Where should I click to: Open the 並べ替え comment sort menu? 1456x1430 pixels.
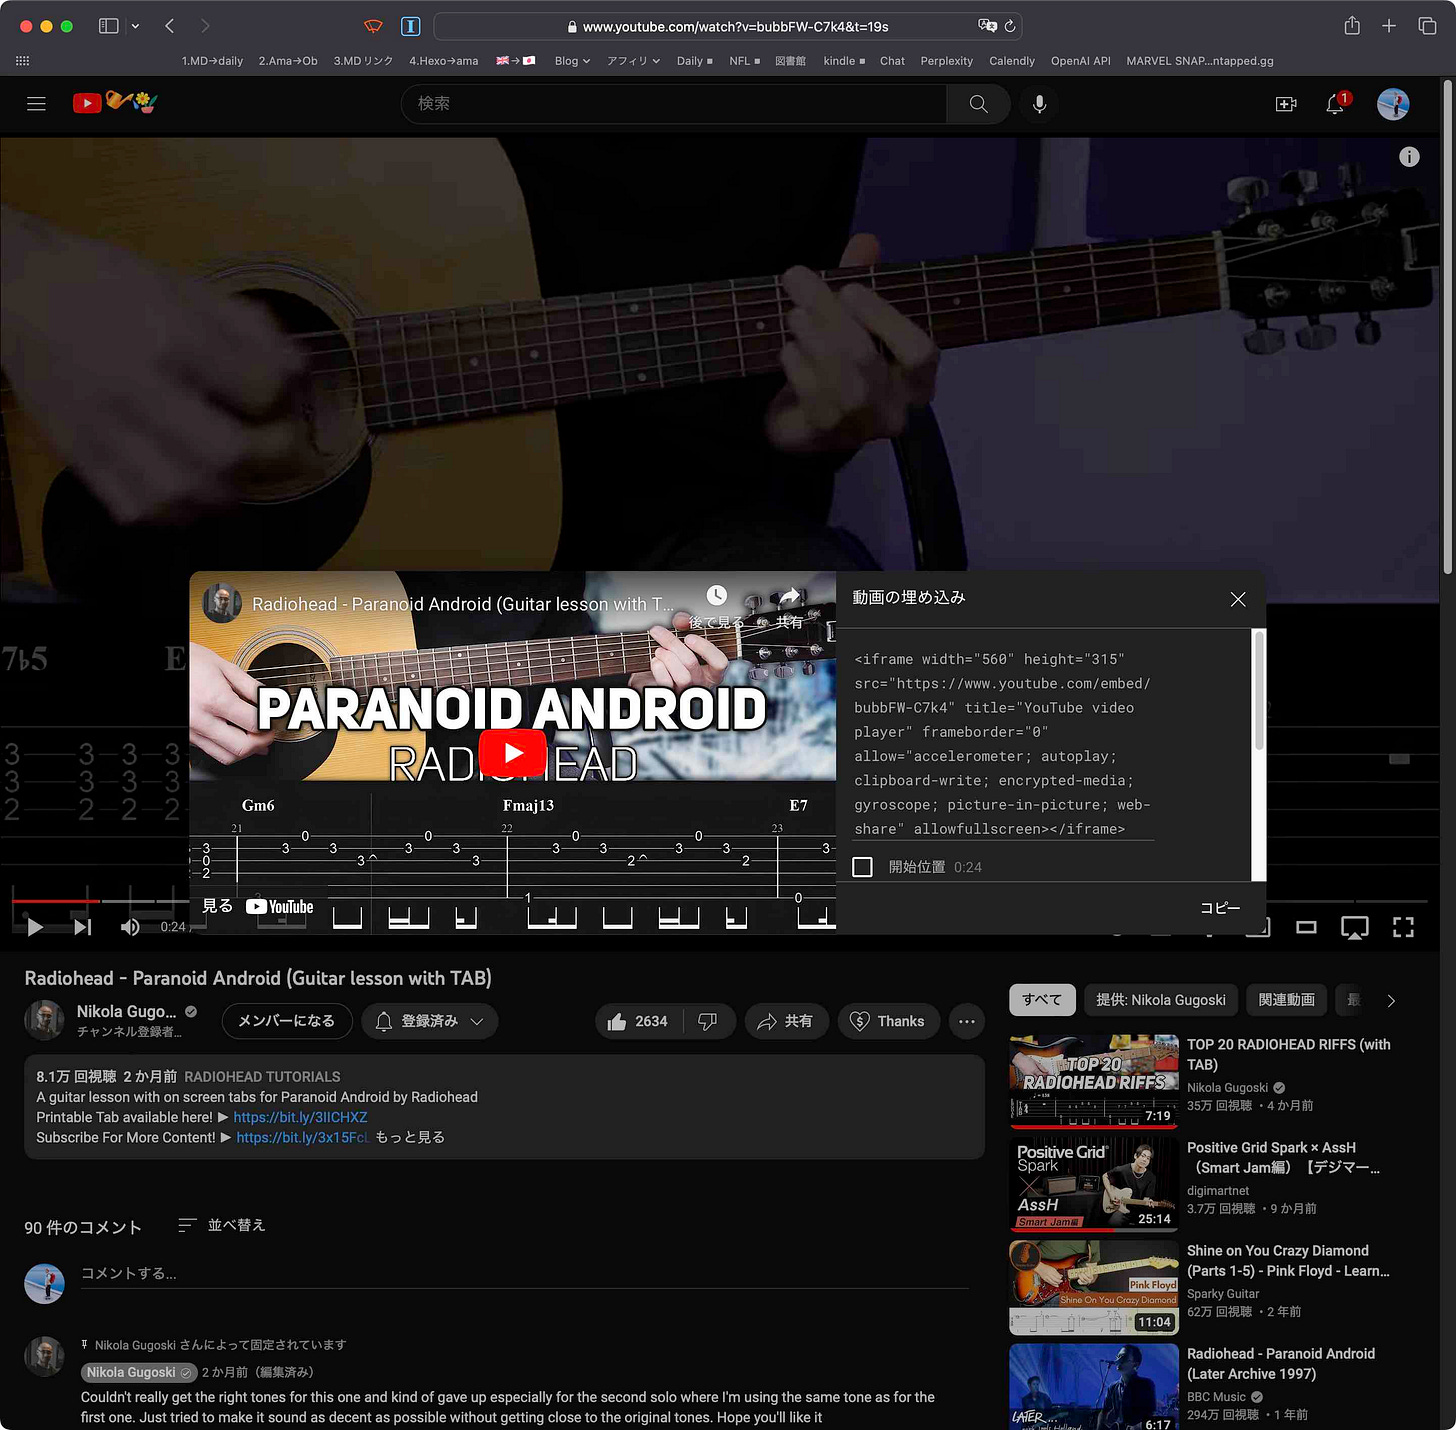(221, 1225)
